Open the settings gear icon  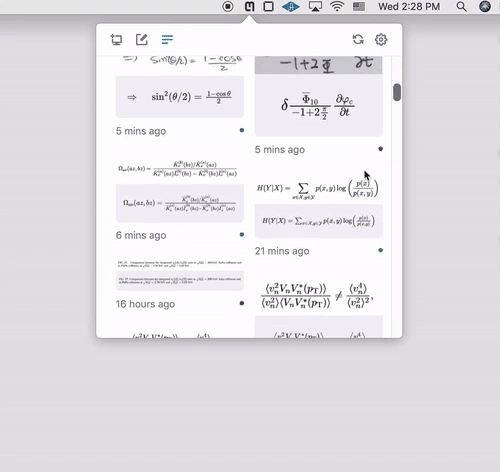pos(381,39)
